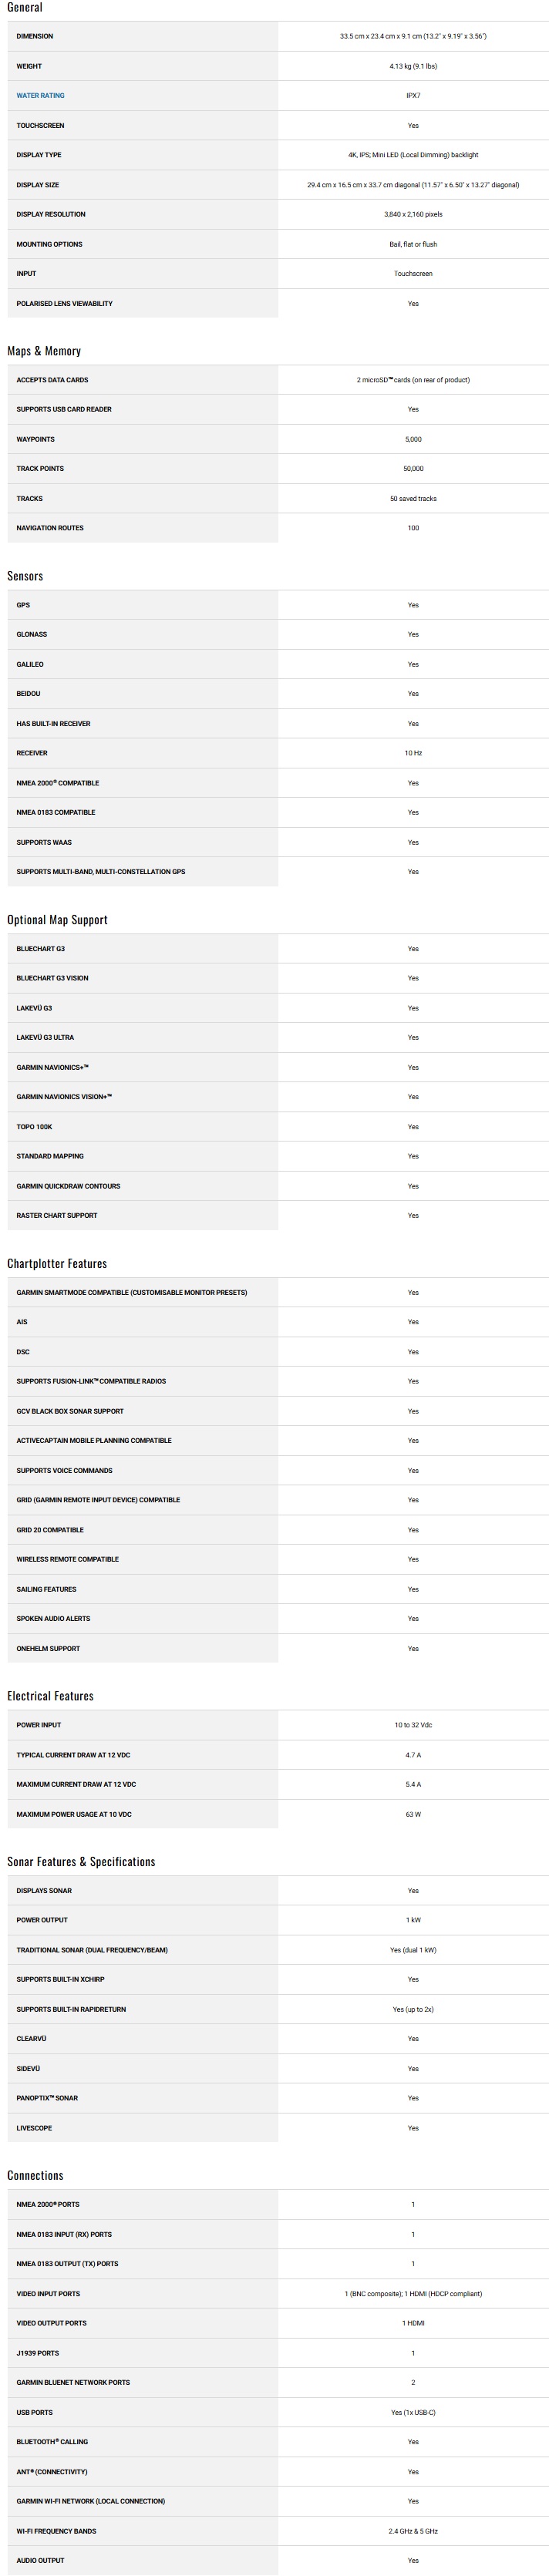This screenshot has width=549, height=2576.
Task: Click the LiveScope row label
Action: 34,2128
